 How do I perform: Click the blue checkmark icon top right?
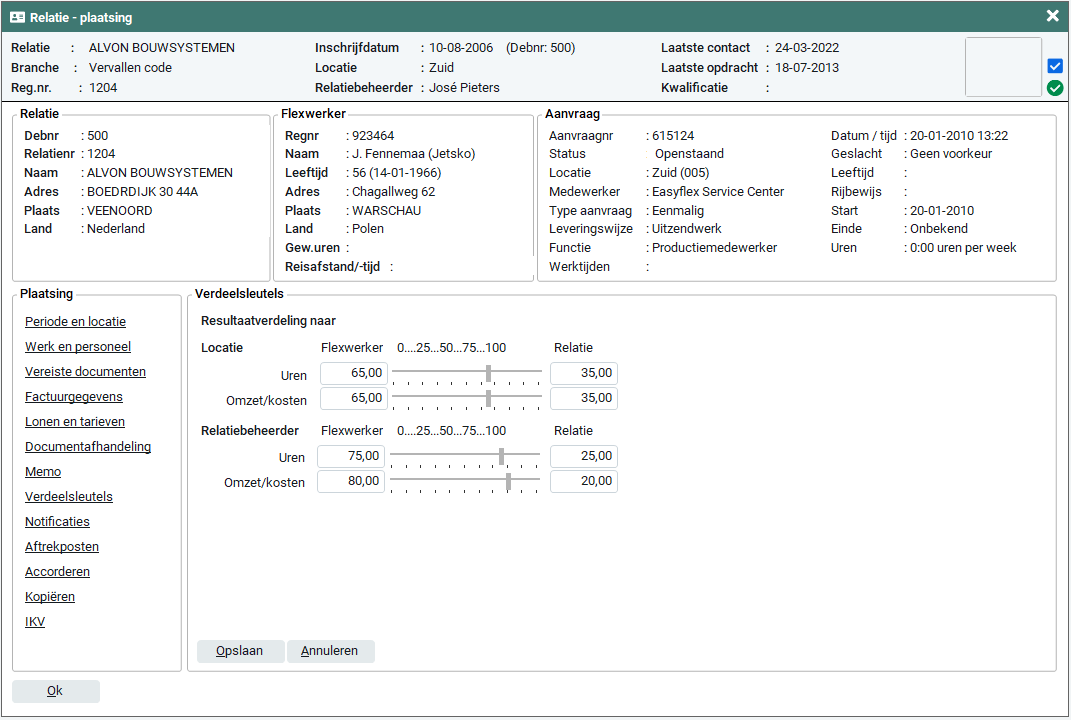tap(1055, 66)
